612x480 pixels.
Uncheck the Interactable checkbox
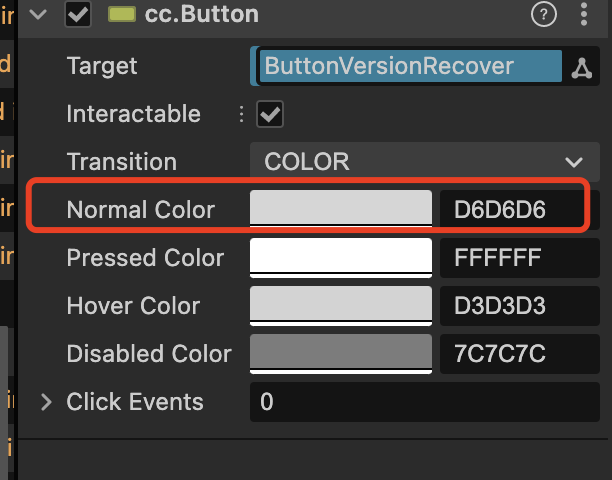point(270,115)
